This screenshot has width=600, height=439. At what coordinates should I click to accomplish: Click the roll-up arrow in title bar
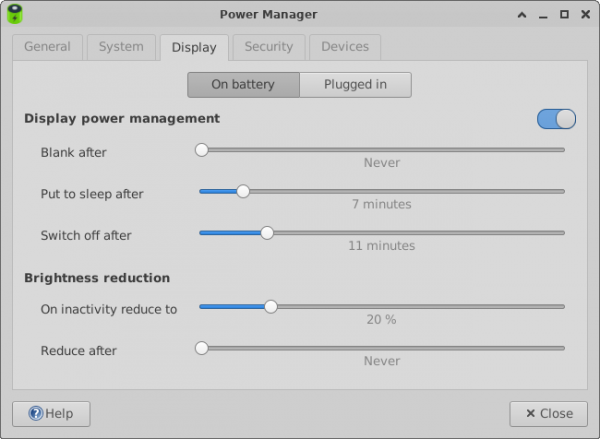pos(522,15)
